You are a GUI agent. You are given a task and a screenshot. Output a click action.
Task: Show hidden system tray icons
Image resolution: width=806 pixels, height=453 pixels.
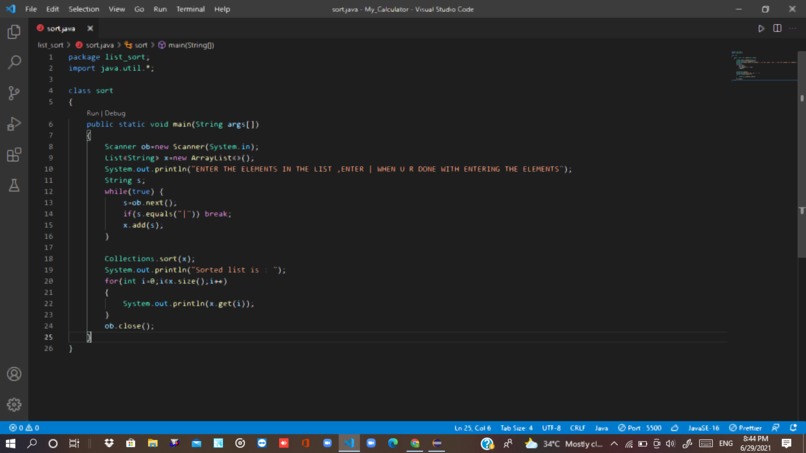[614, 443]
